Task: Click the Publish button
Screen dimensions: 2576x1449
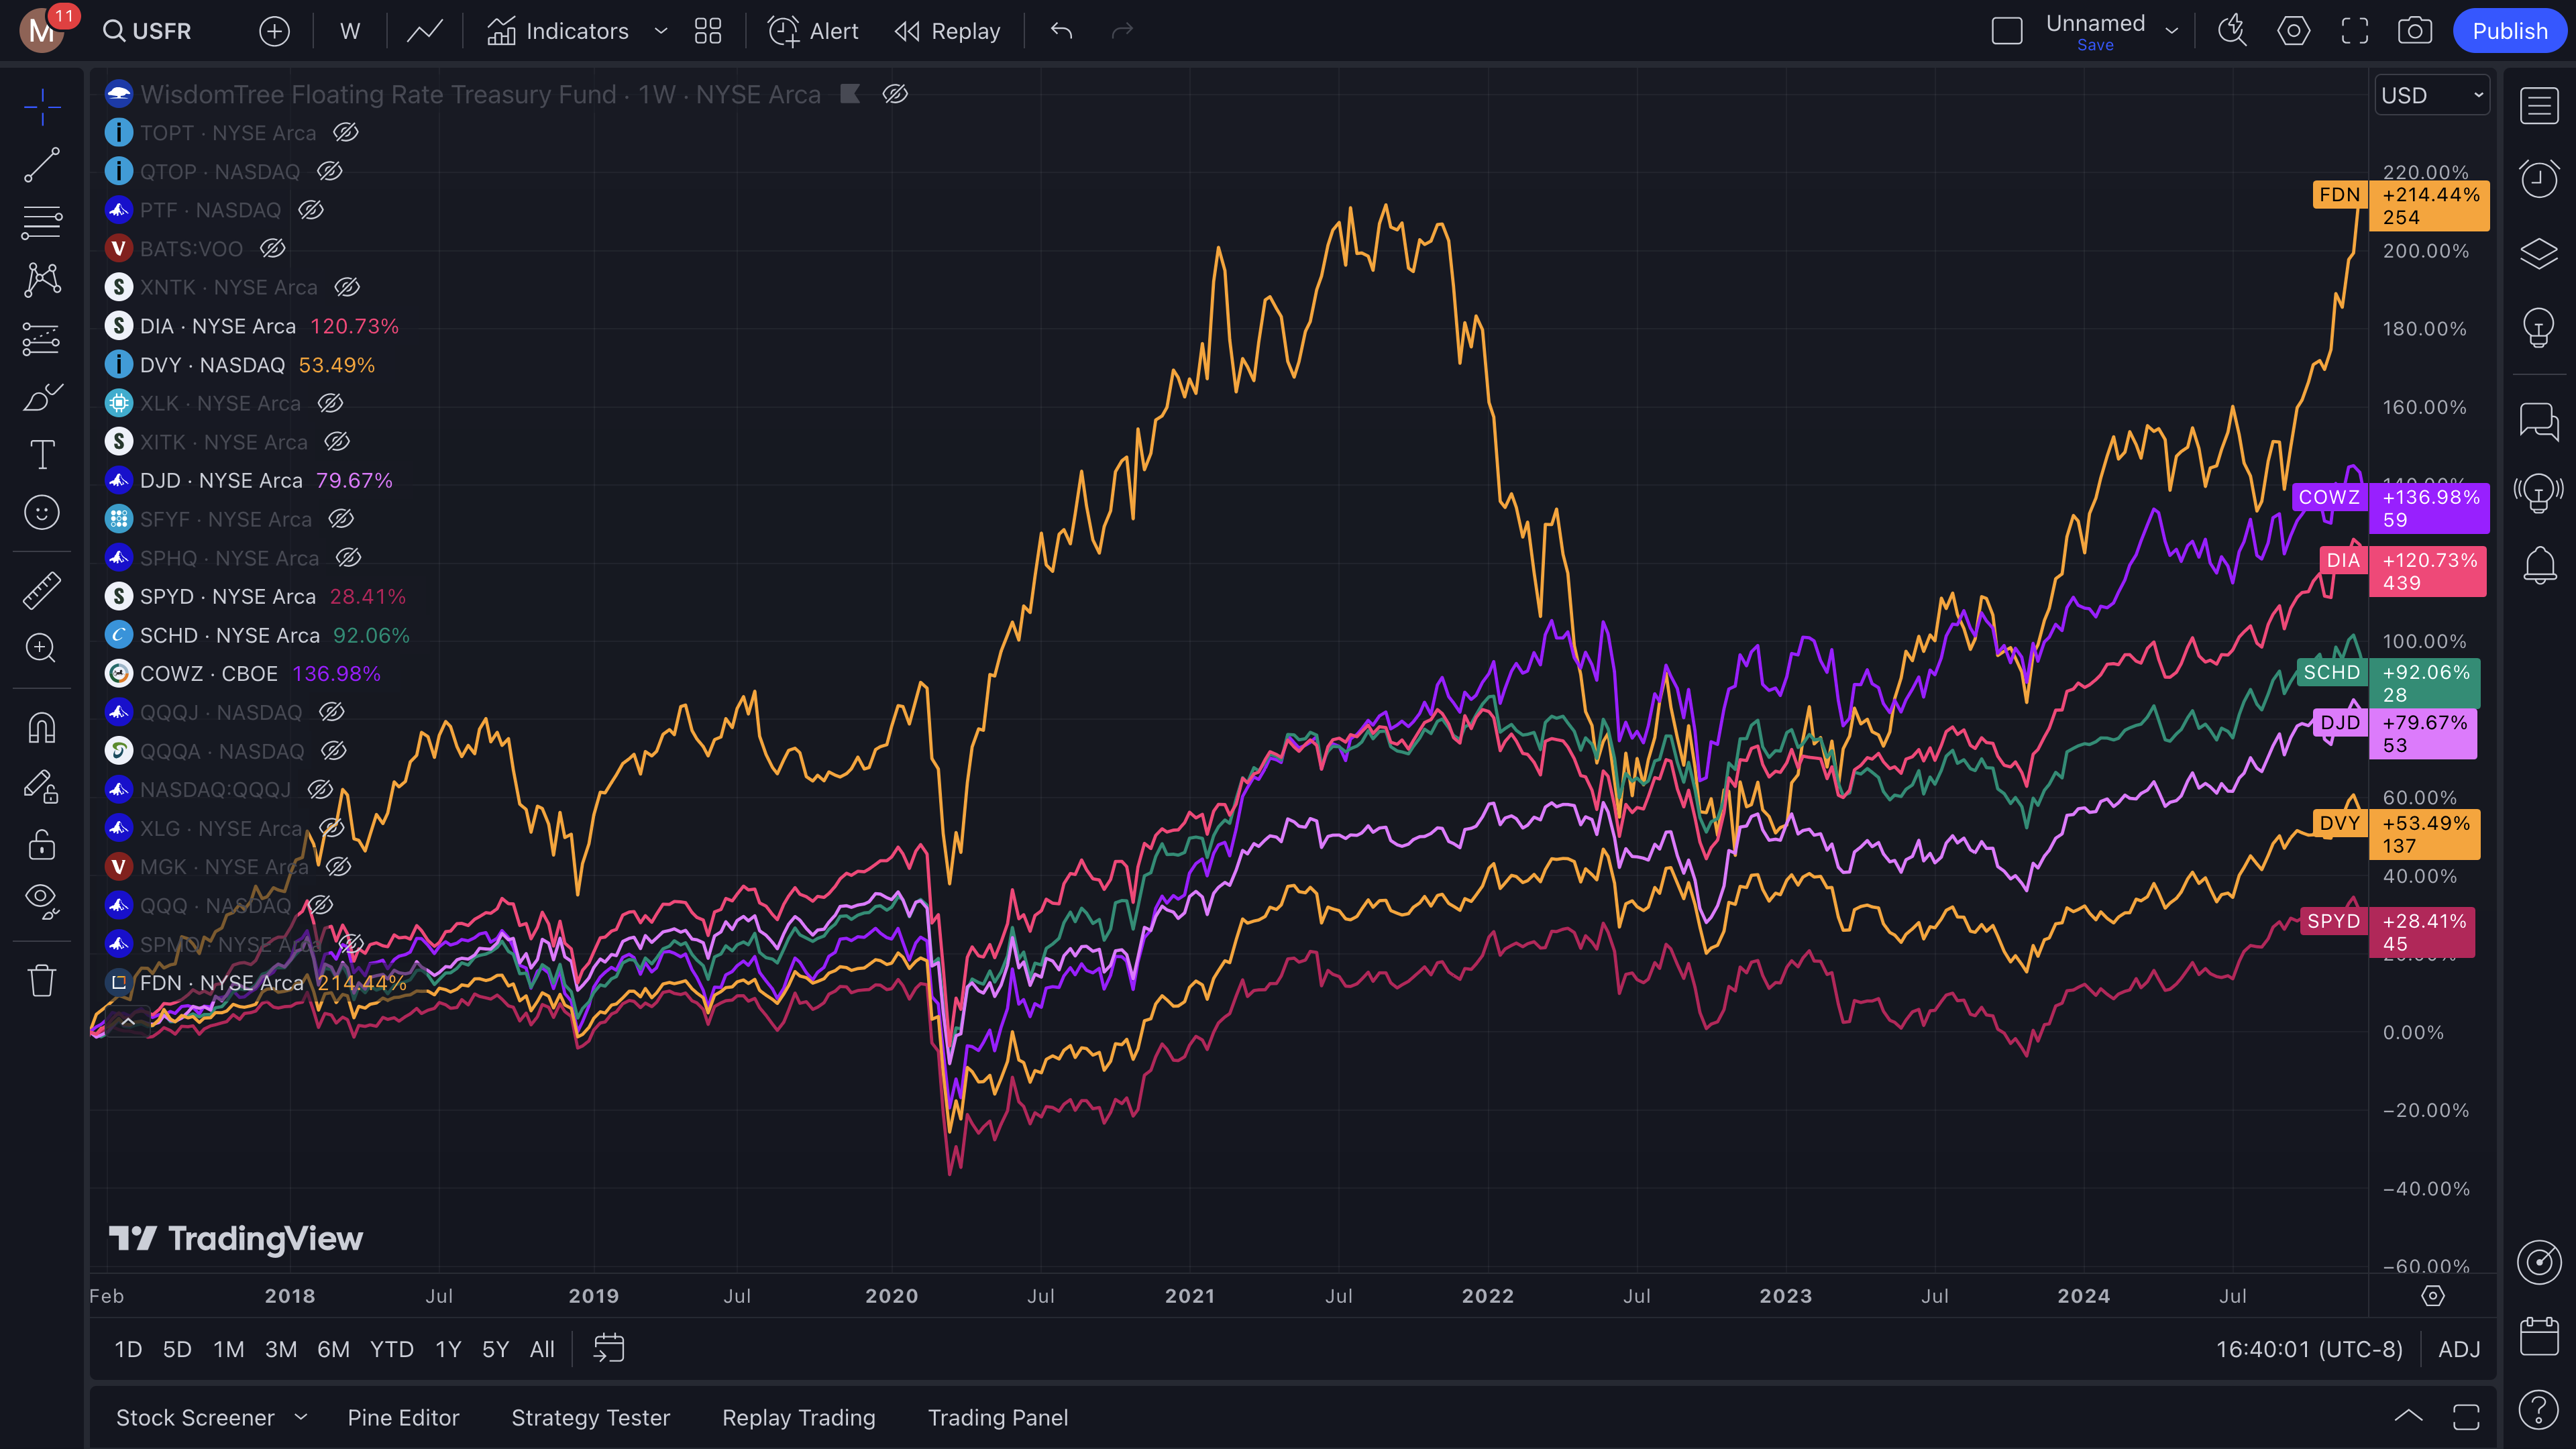Action: click(x=2510, y=31)
